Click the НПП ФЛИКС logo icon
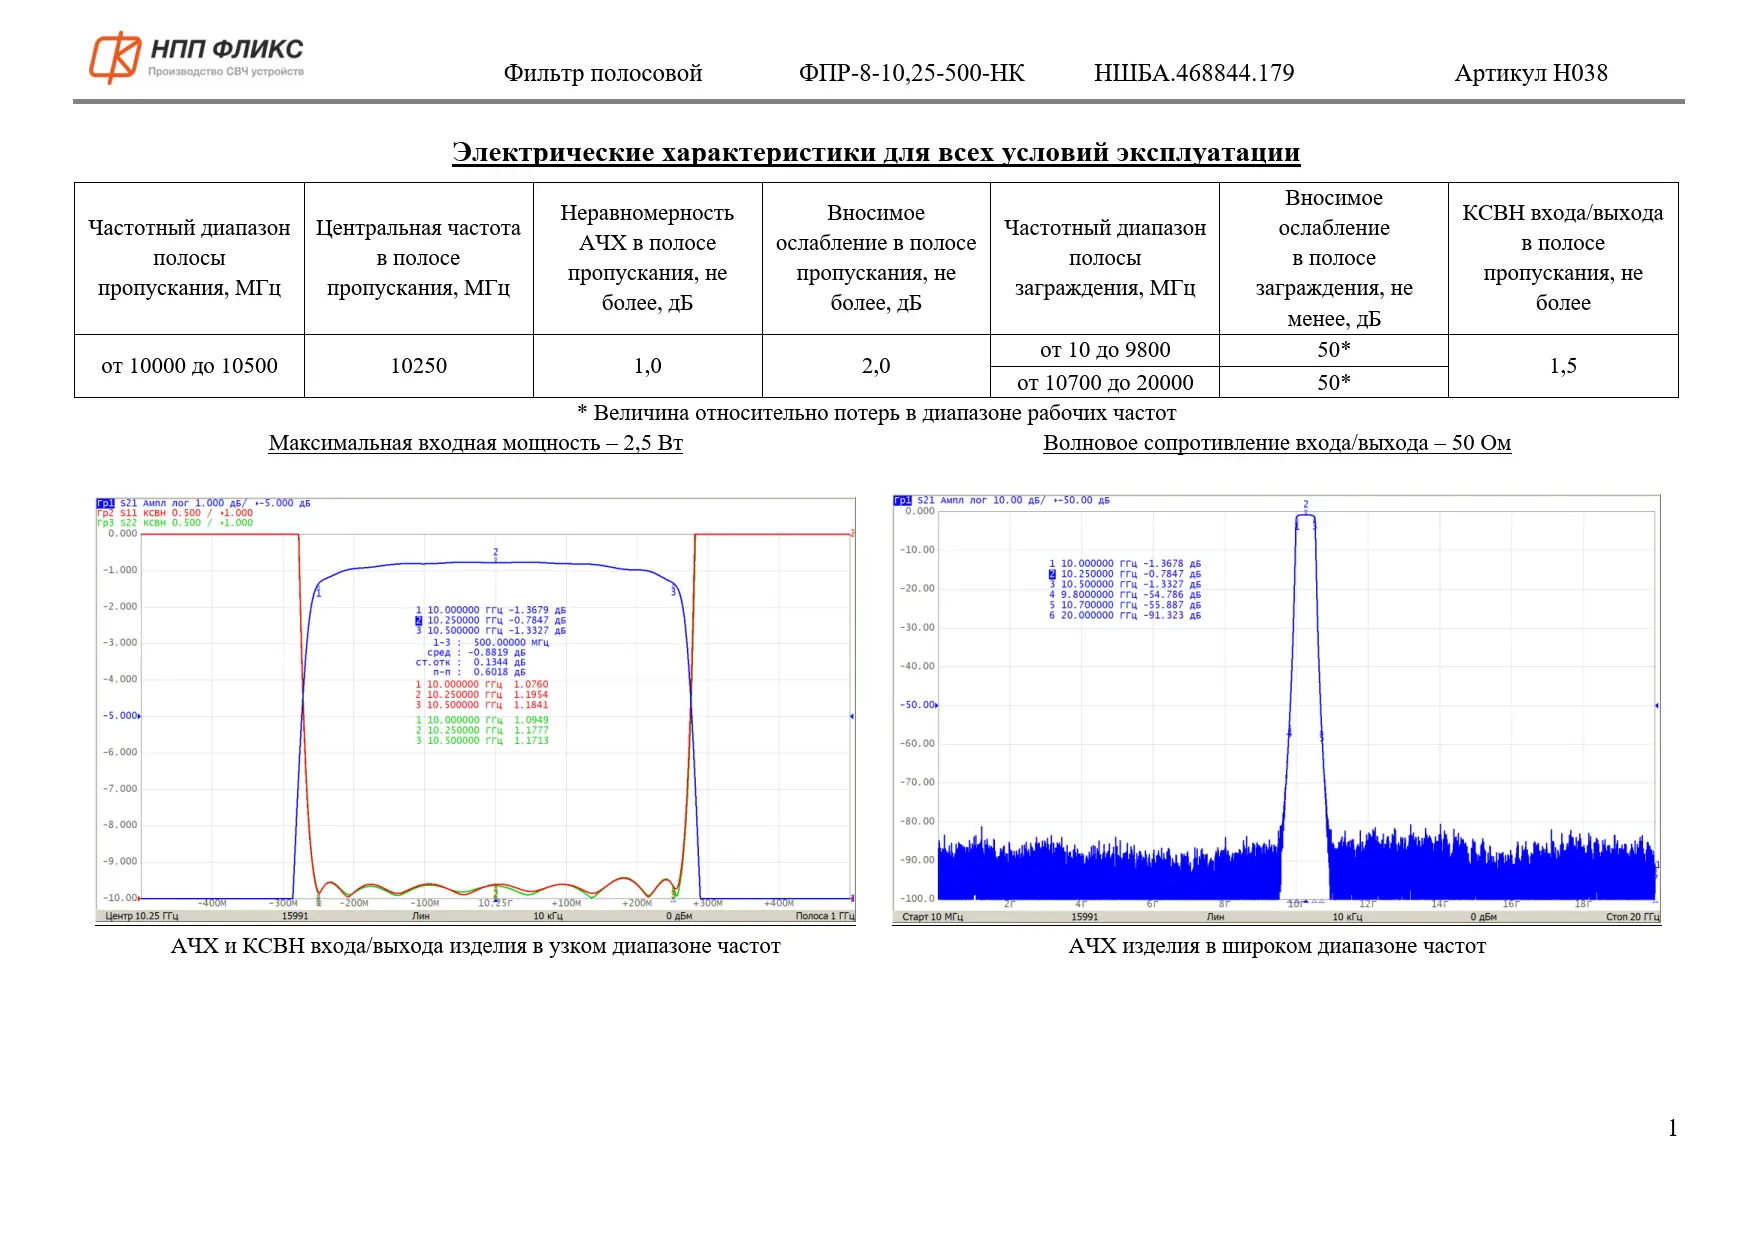The height and width of the screenshot is (1240, 1754). (x=115, y=57)
